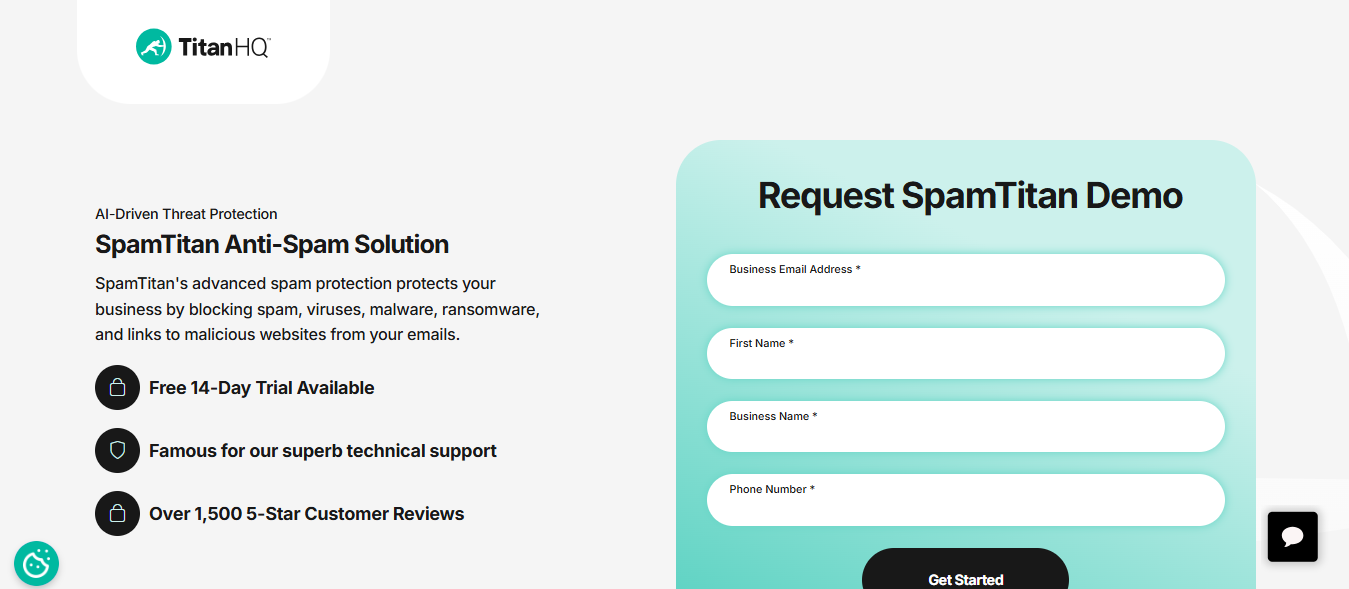Click Famous for our superb technical support
The image size is (1349, 589).
[x=323, y=451]
